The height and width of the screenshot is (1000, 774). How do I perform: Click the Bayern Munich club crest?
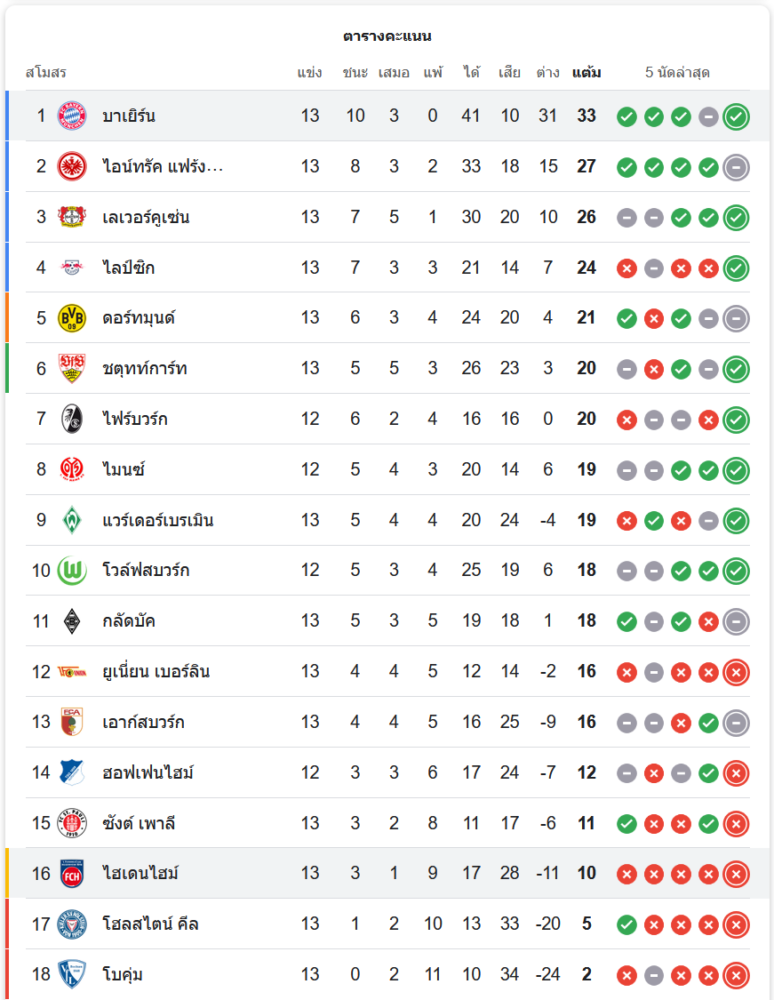click(72, 116)
